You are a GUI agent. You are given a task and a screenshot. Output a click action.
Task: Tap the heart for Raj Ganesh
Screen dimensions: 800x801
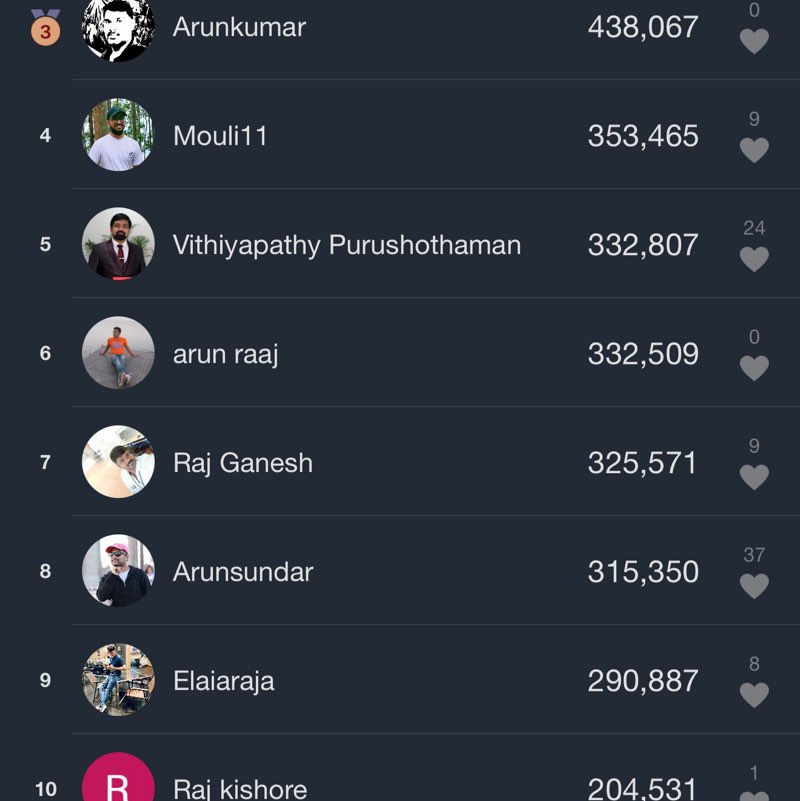pyautogui.click(x=754, y=477)
